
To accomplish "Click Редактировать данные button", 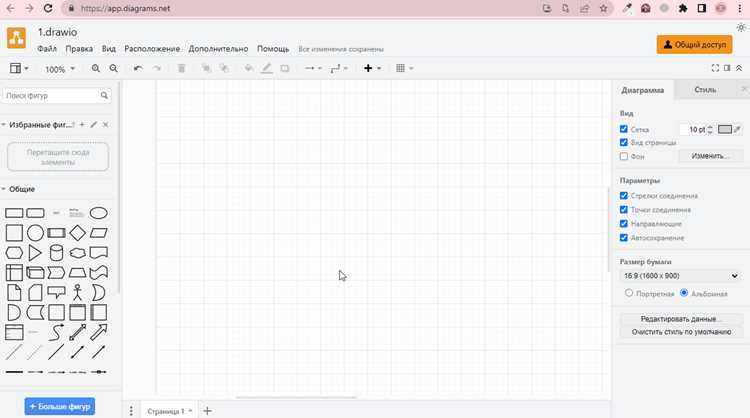I will click(681, 319).
